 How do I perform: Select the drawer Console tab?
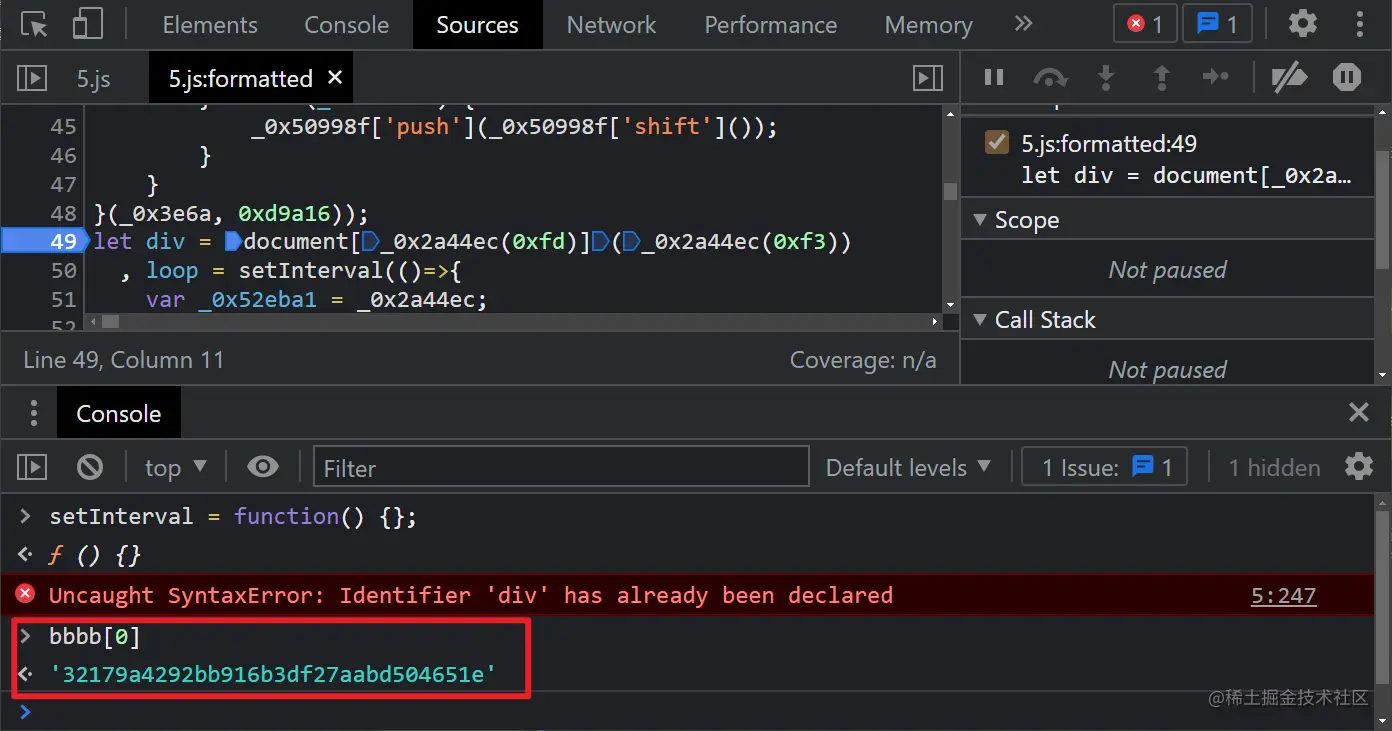coord(118,414)
